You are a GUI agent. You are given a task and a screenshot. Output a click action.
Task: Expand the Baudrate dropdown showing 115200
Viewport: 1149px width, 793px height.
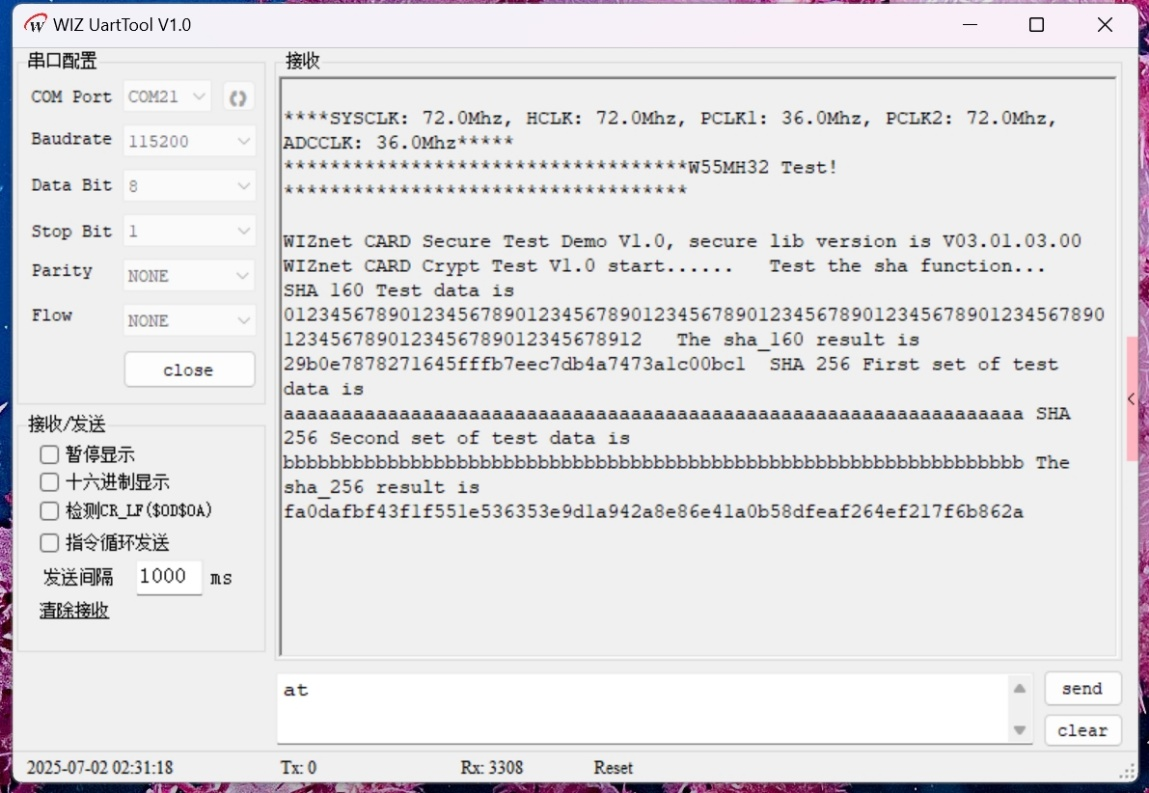189,142
